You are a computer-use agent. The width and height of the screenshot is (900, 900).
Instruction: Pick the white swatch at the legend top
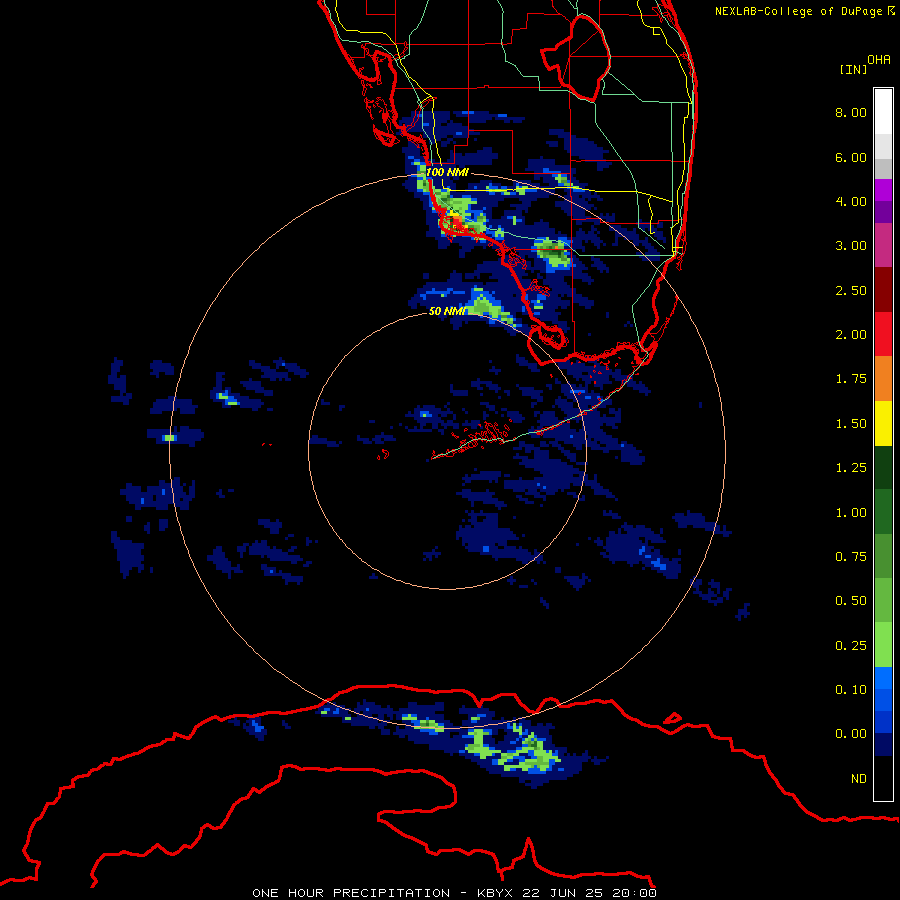pyautogui.click(x=883, y=112)
